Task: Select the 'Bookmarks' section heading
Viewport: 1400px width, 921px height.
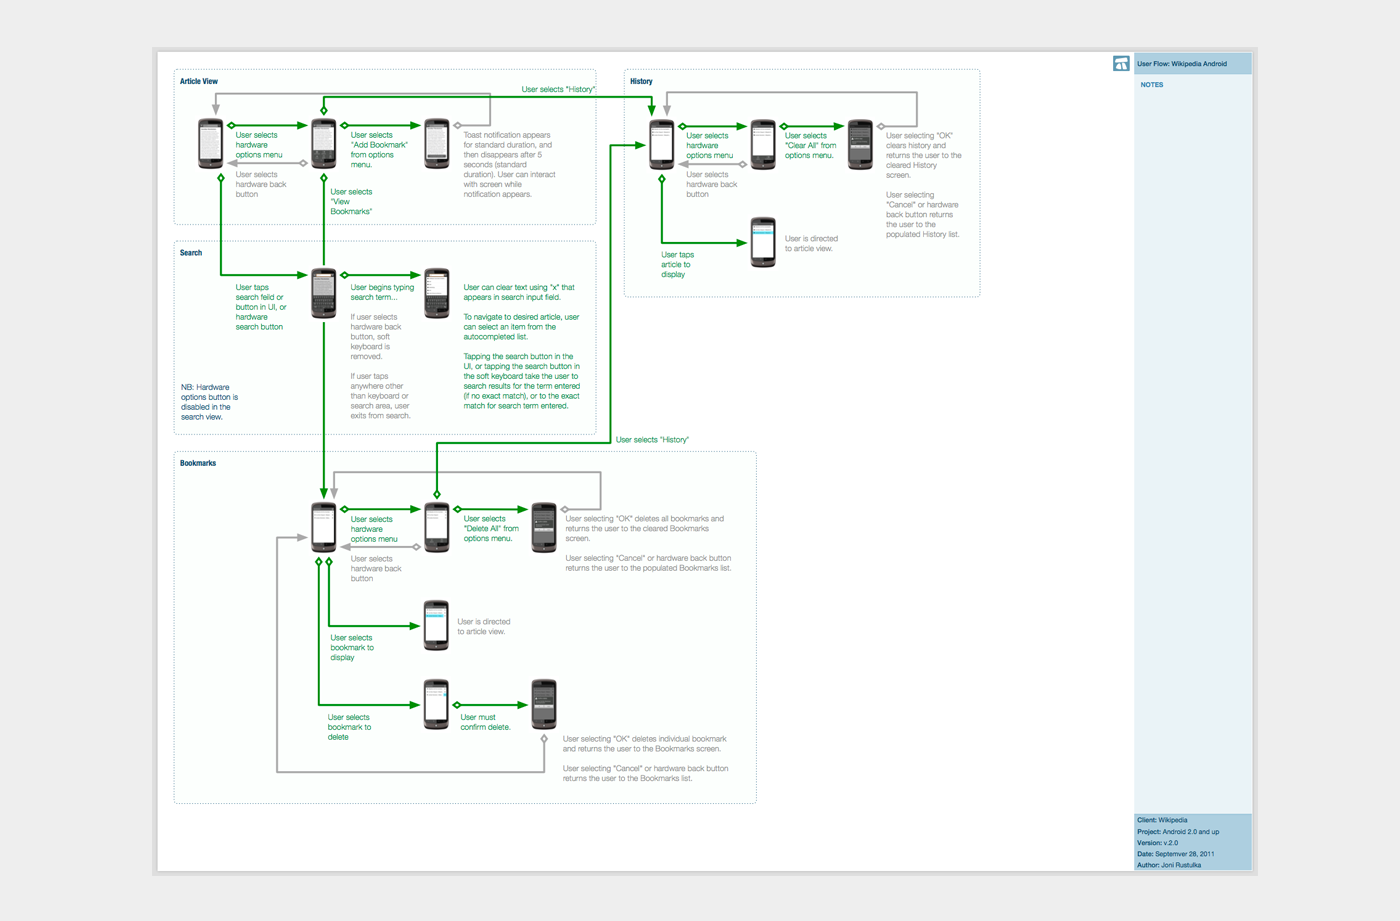Action: [x=198, y=463]
